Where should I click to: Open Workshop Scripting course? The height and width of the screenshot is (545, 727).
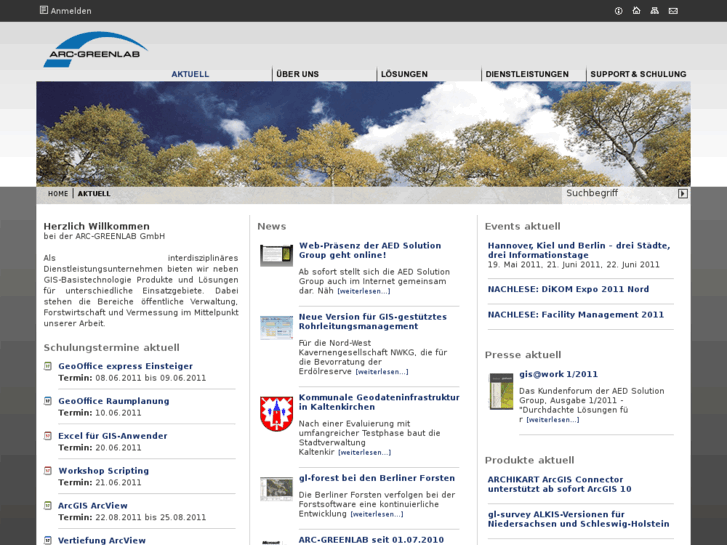pos(103,470)
